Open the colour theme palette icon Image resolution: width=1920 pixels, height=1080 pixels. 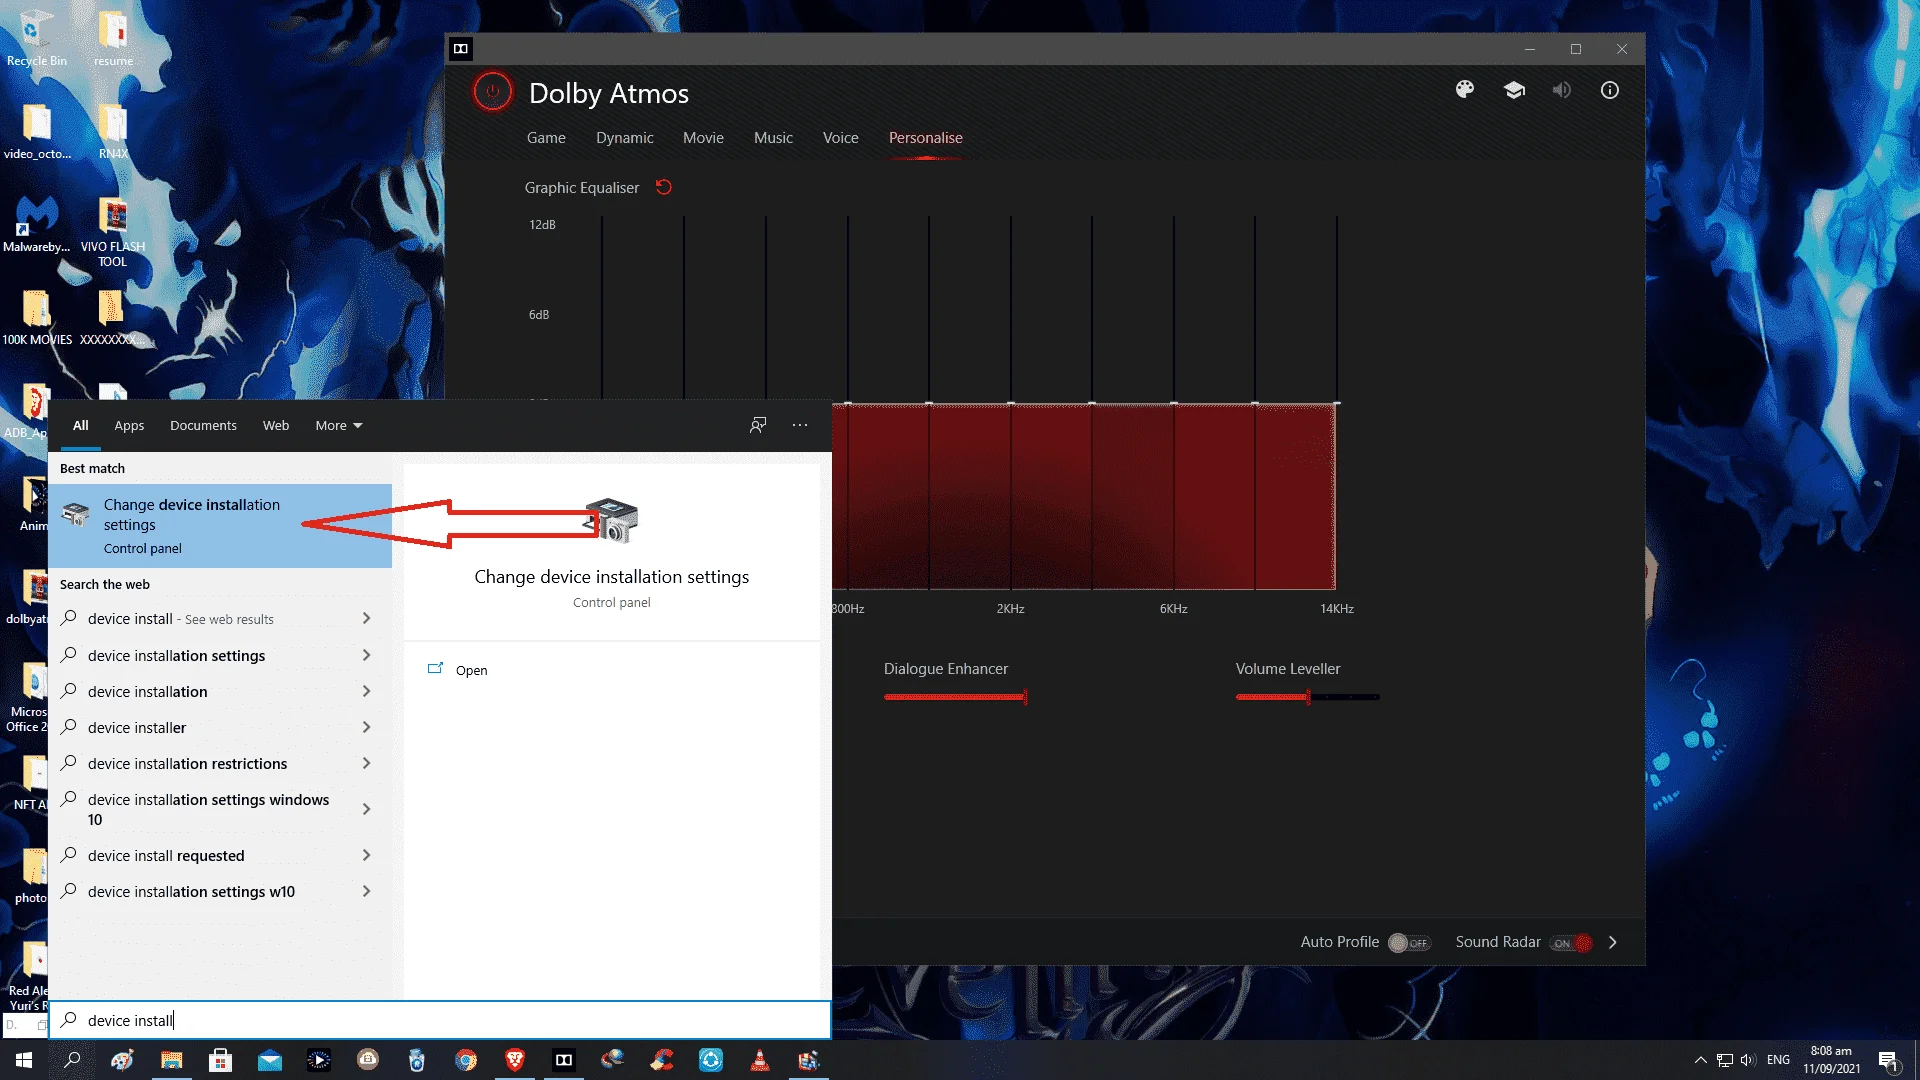click(x=1465, y=90)
